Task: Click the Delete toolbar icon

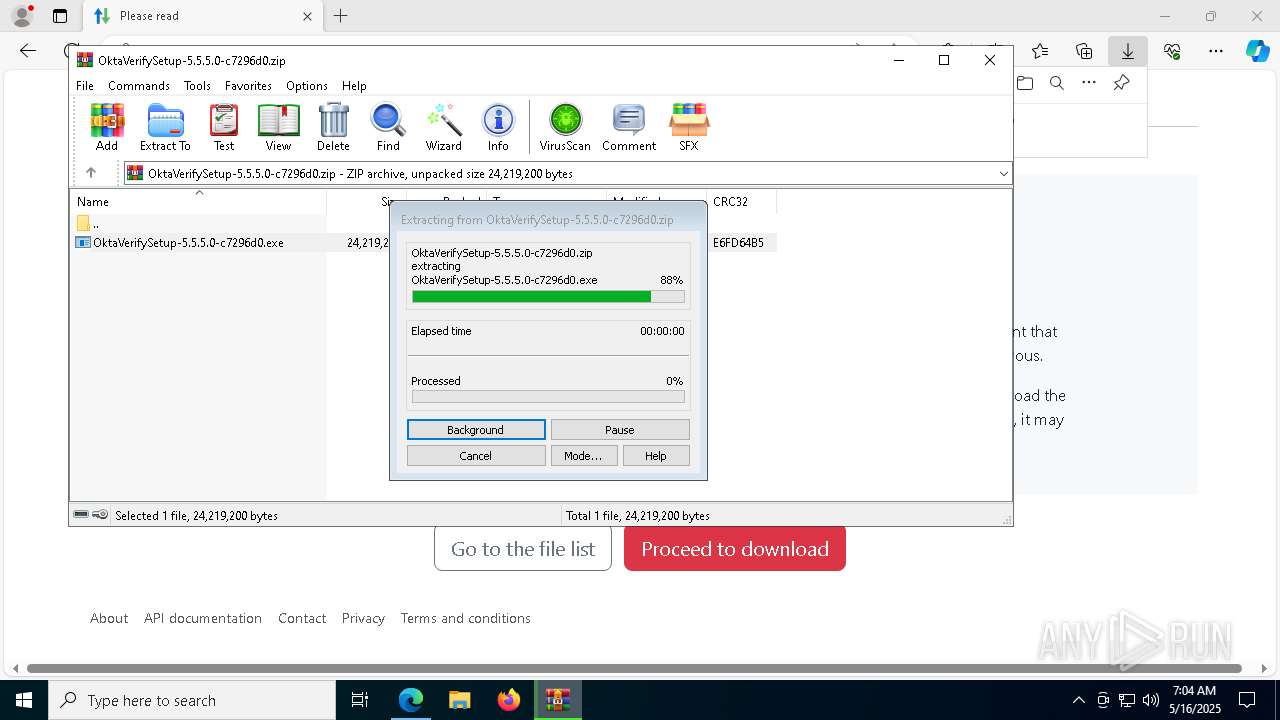Action: pyautogui.click(x=333, y=127)
